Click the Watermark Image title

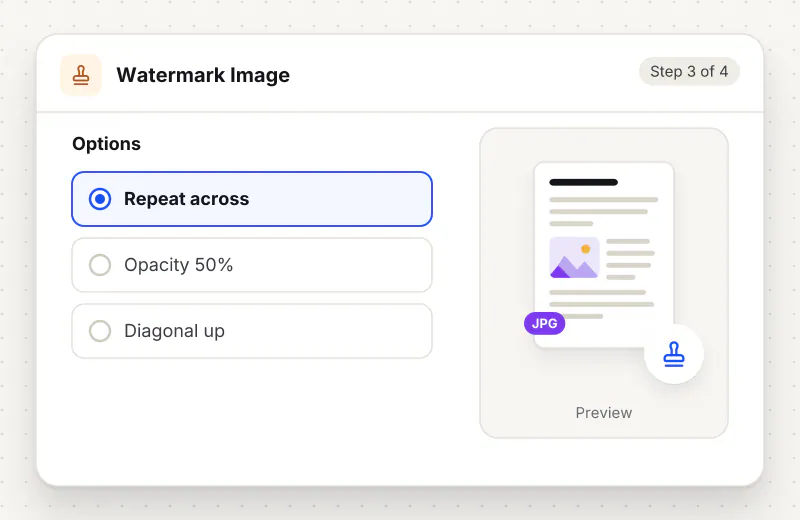pos(203,75)
